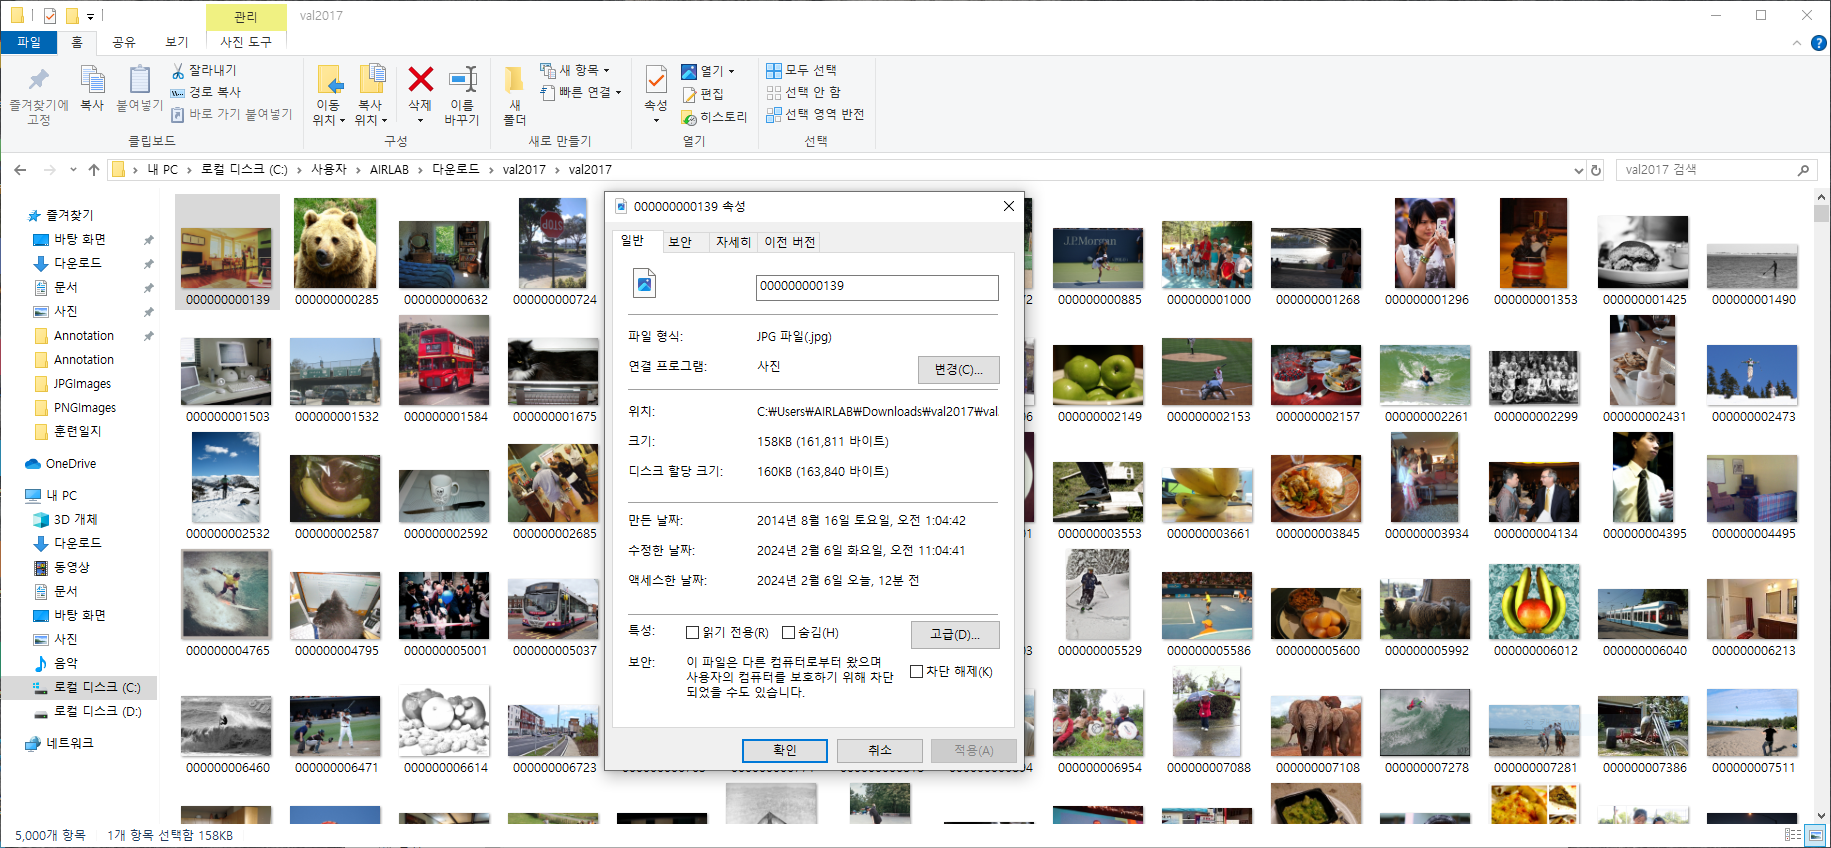
Task: Open the address bar history dropdown arrow
Action: pyautogui.click(x=1579, y=171)
